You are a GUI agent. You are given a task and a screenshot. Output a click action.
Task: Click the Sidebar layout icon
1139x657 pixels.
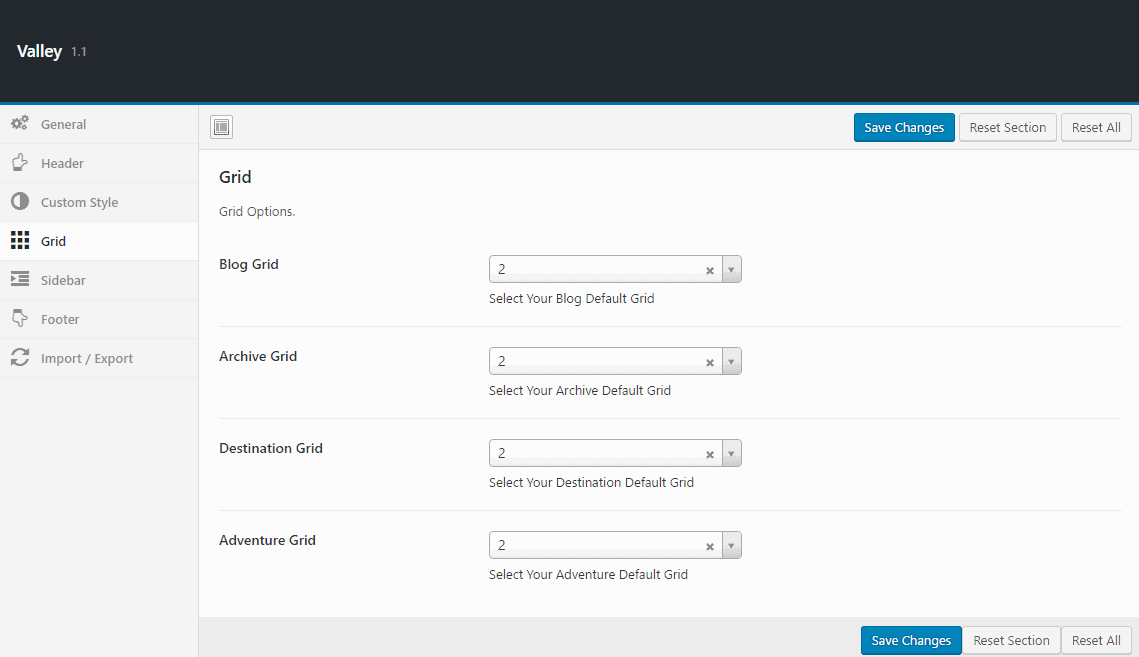pyautogui.click(x=19, y=280)
